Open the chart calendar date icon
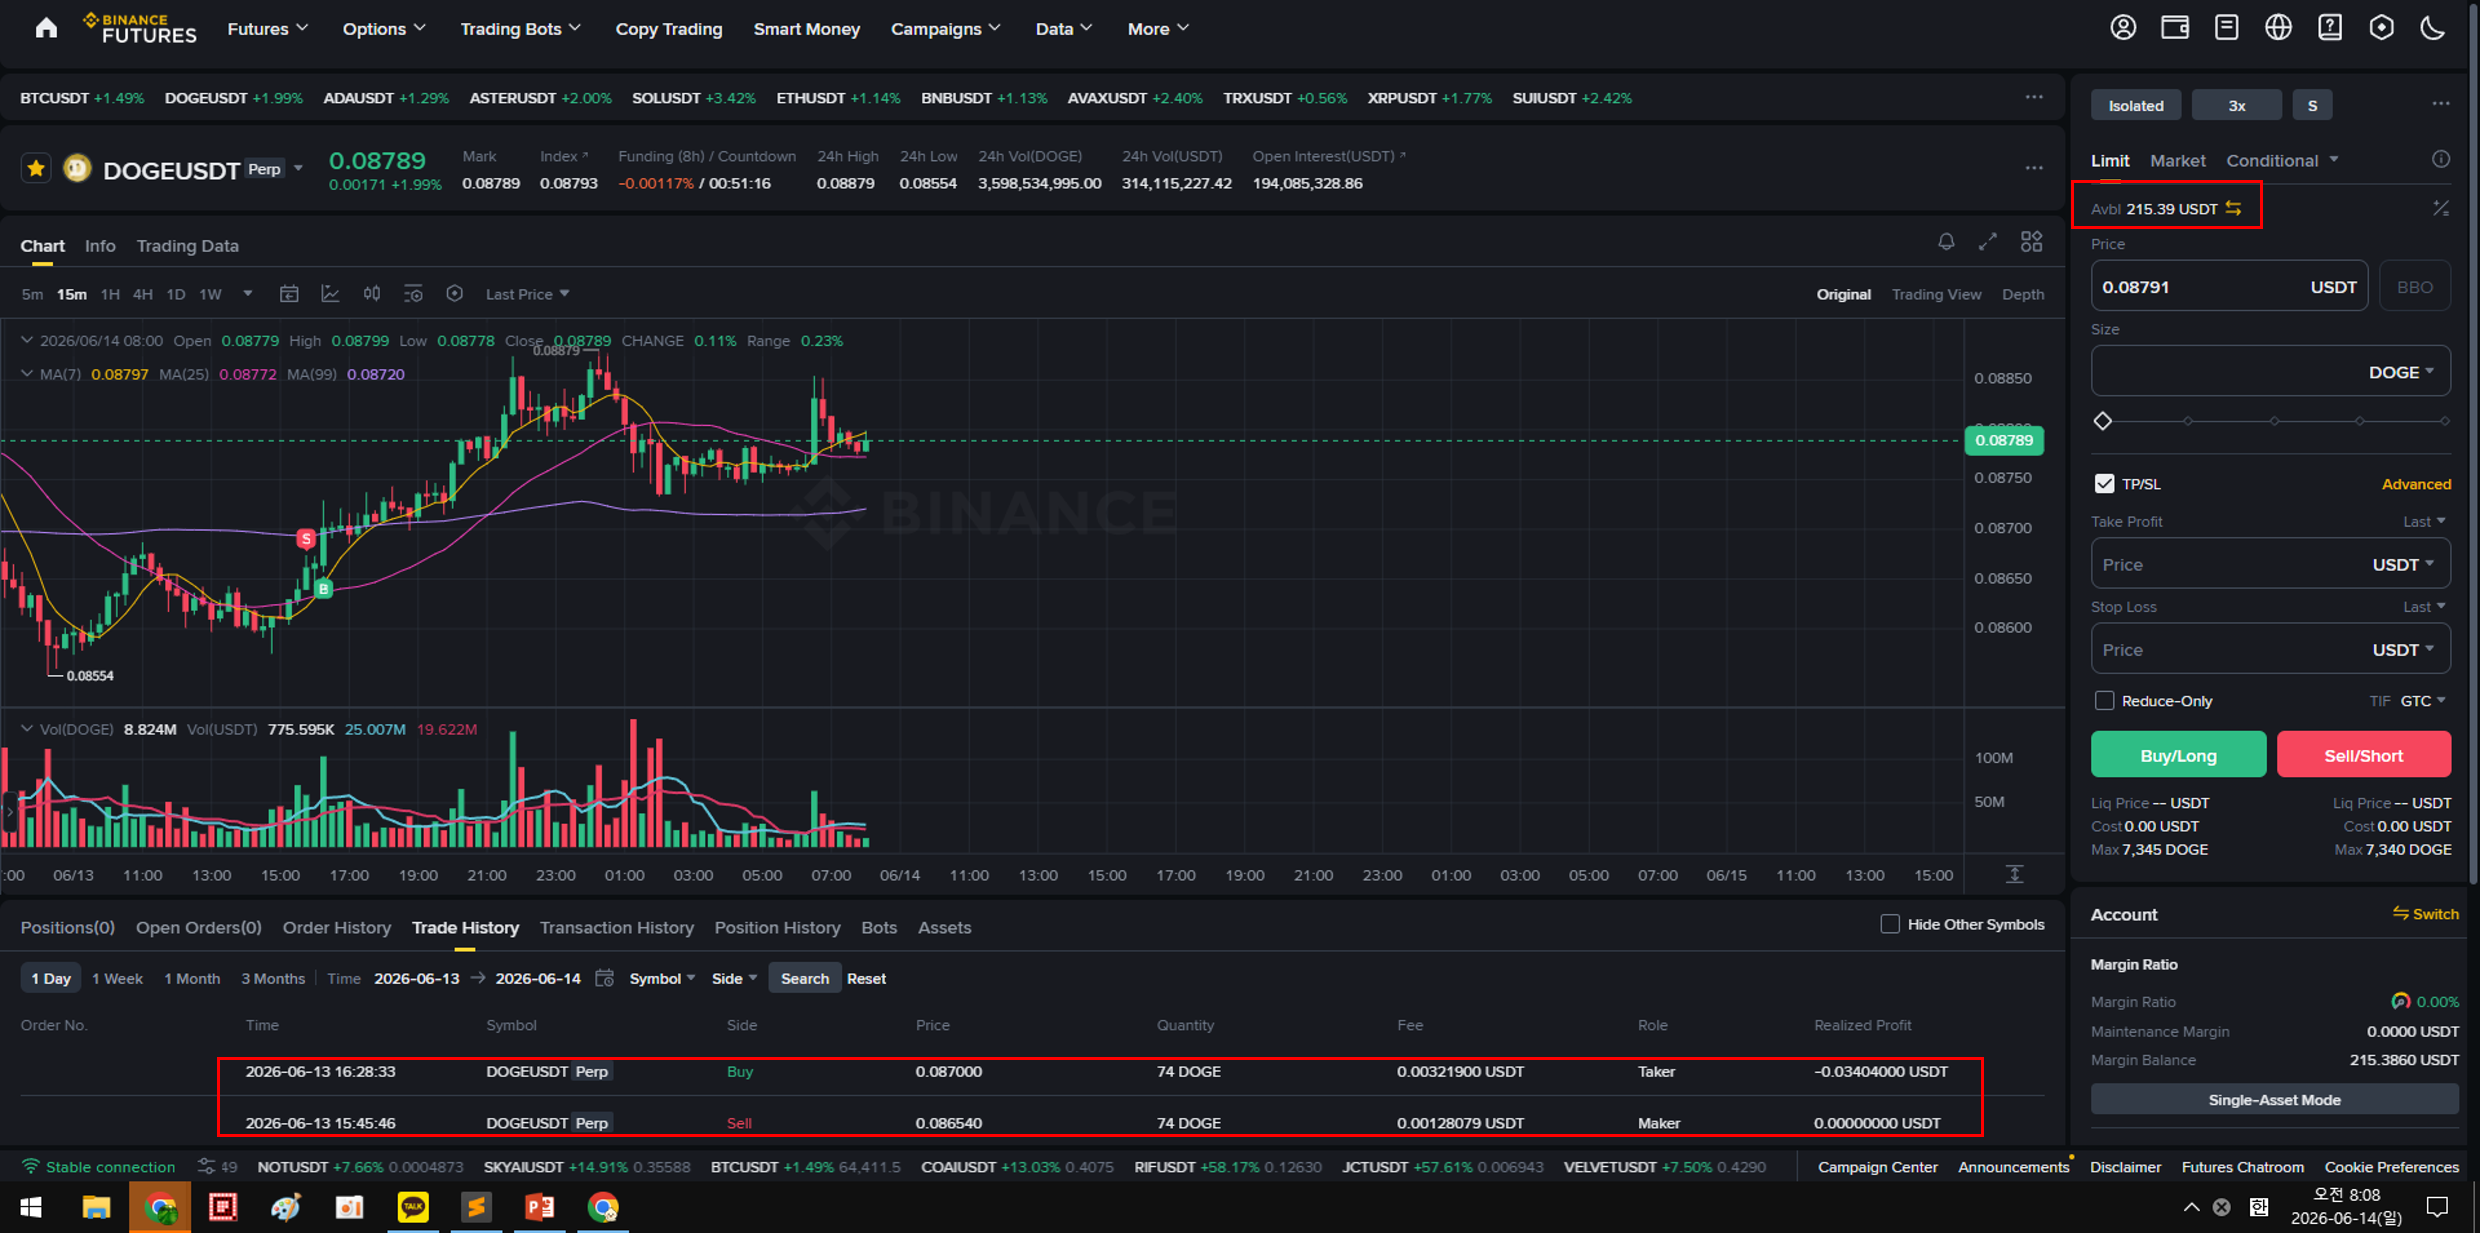Viewport: 2480px width, 1233px height. 289,294
